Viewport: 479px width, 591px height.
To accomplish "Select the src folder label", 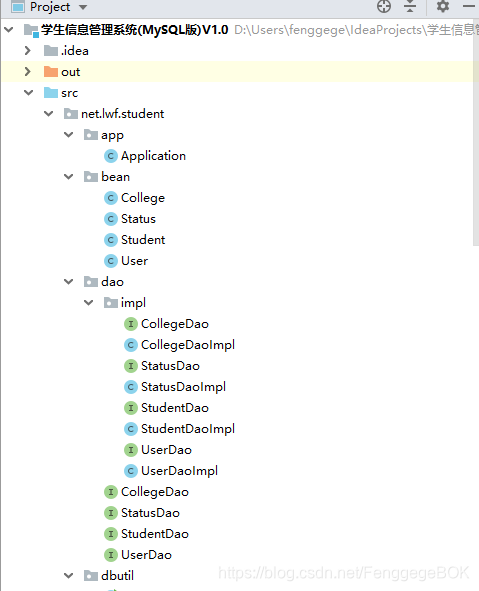I will 69,93.
